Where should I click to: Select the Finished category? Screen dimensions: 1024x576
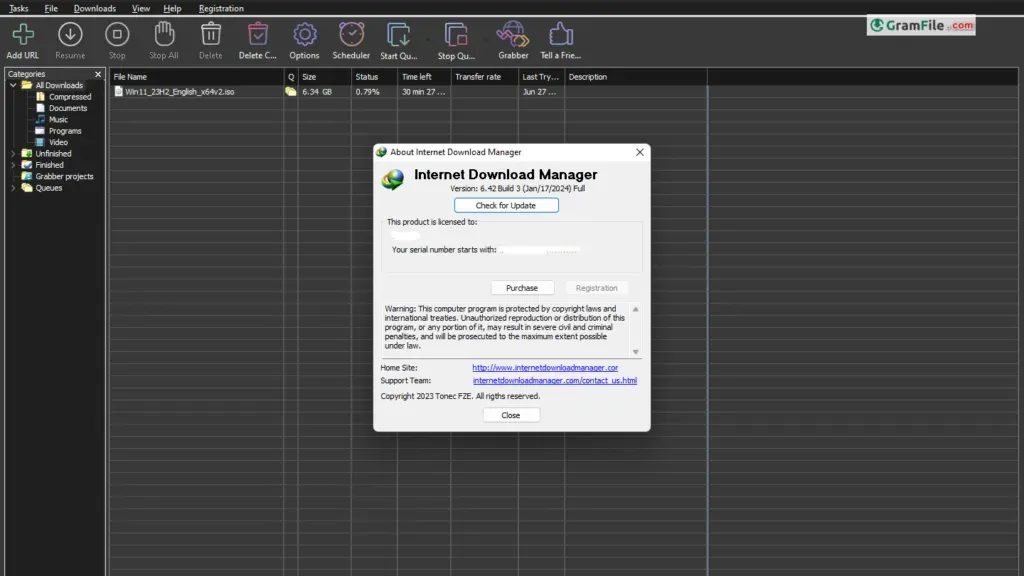pos(49,165)
